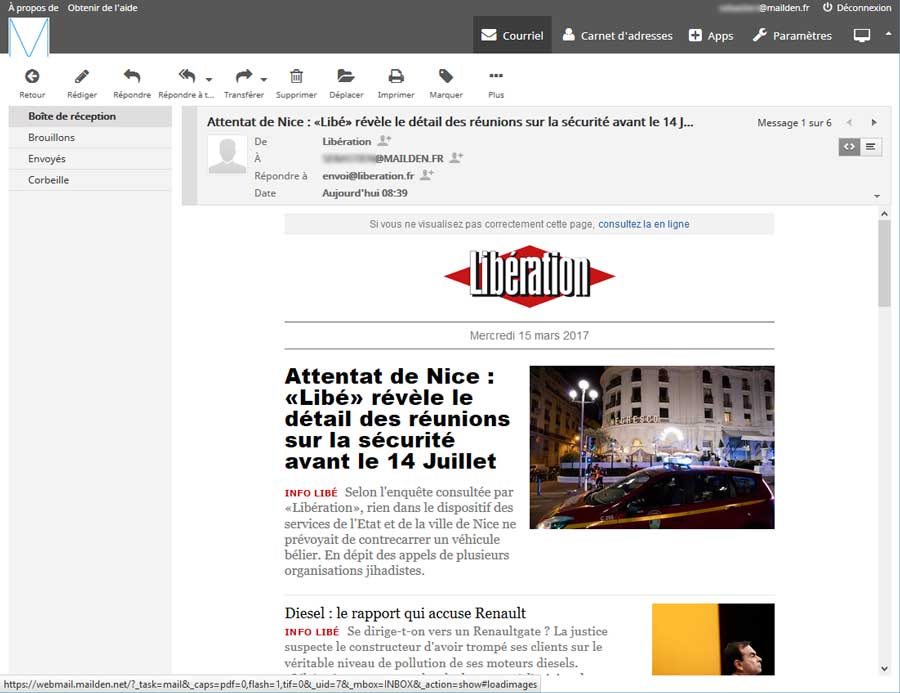Click the sender avatar placeholder
The height and width of the screenshot is (693, 900).
pos(227,155)
